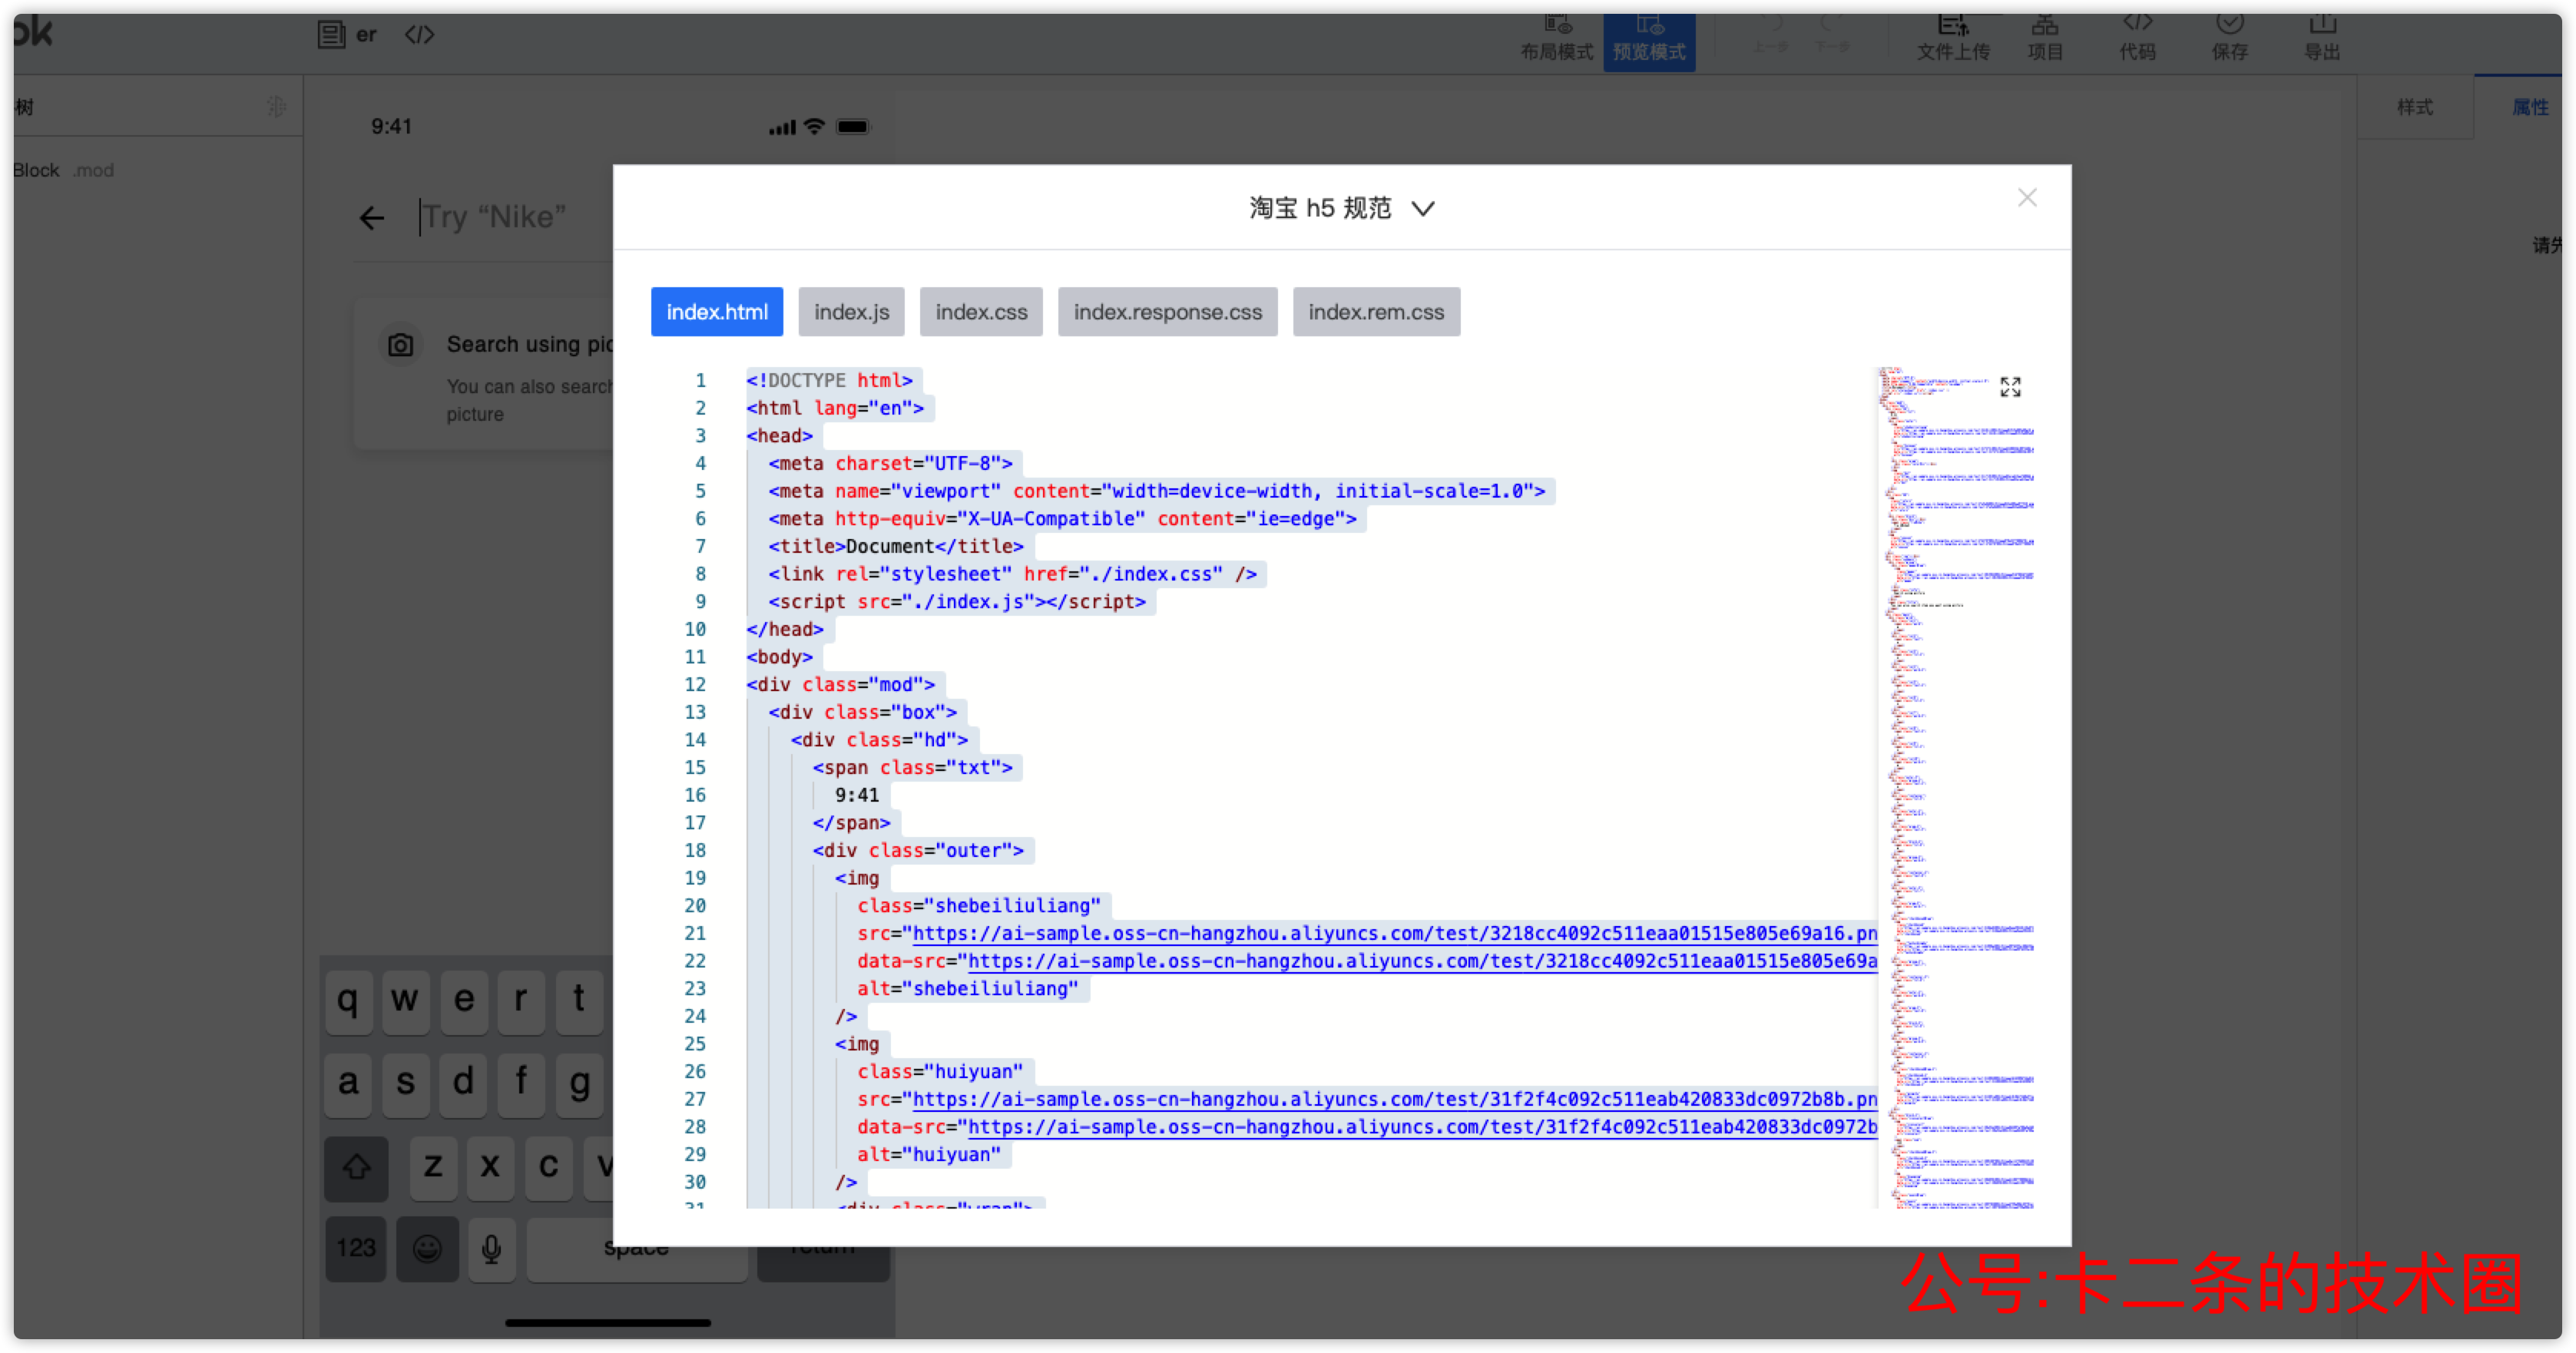The height and width of the screenshot is (1353, 2576).
Task: Tap the space bar on the preview keyboard
Action: point(637,1248)
